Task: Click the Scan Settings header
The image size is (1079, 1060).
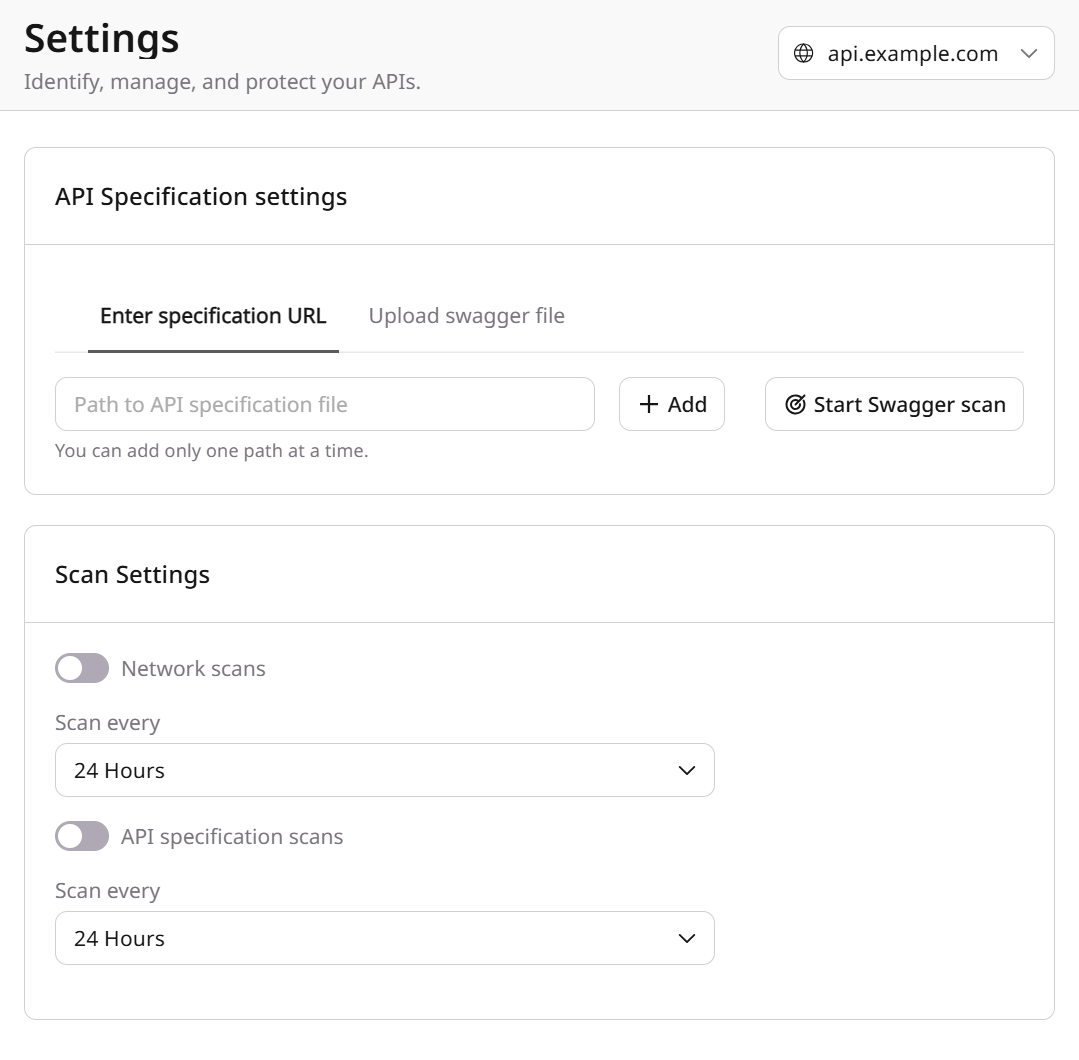Action: pyautogui.click(x=132, y=574)
